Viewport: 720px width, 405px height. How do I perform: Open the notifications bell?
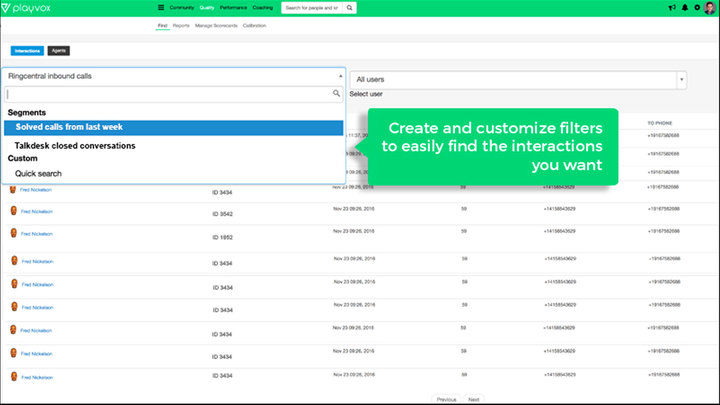click(x=686, y=8)
